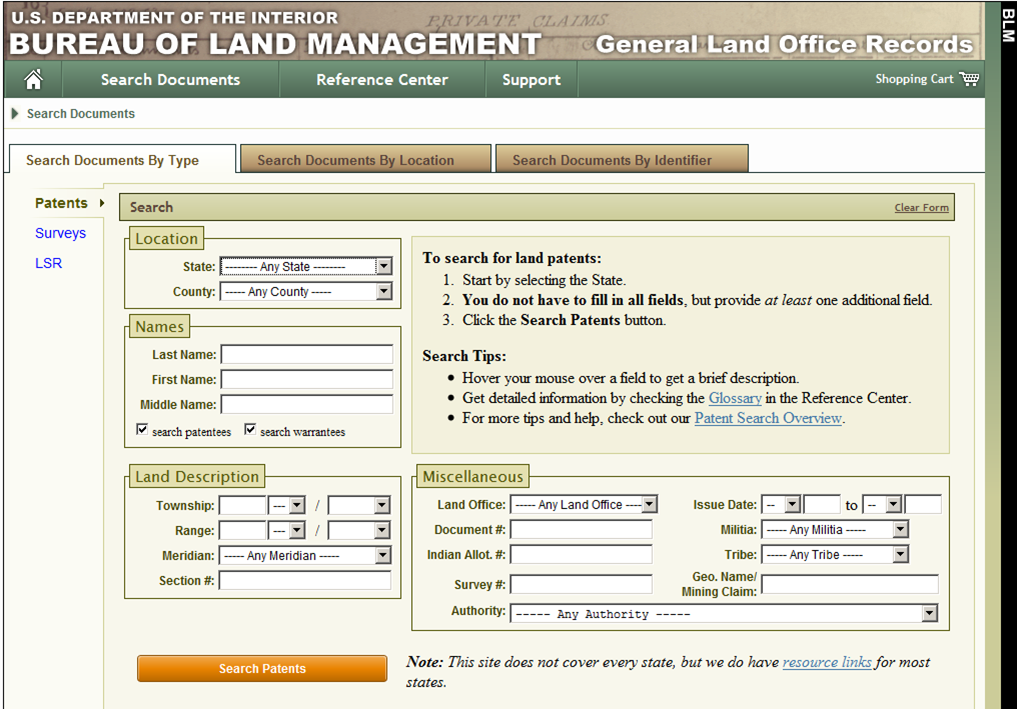Open the Tribe dropdown
This screenshot has height=709, width=1017.
(x=835, y=555)
